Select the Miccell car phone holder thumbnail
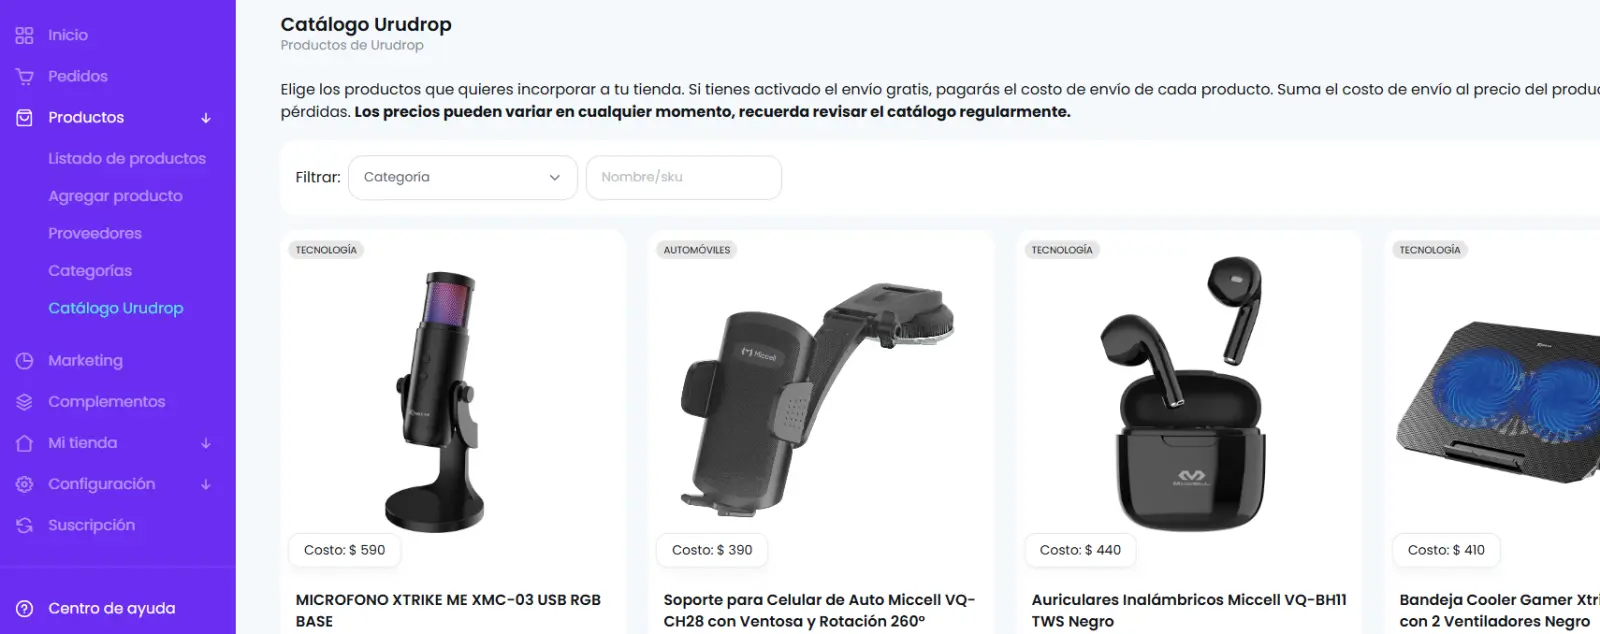Screen dimensions: 1600x634 coord(817,397)
